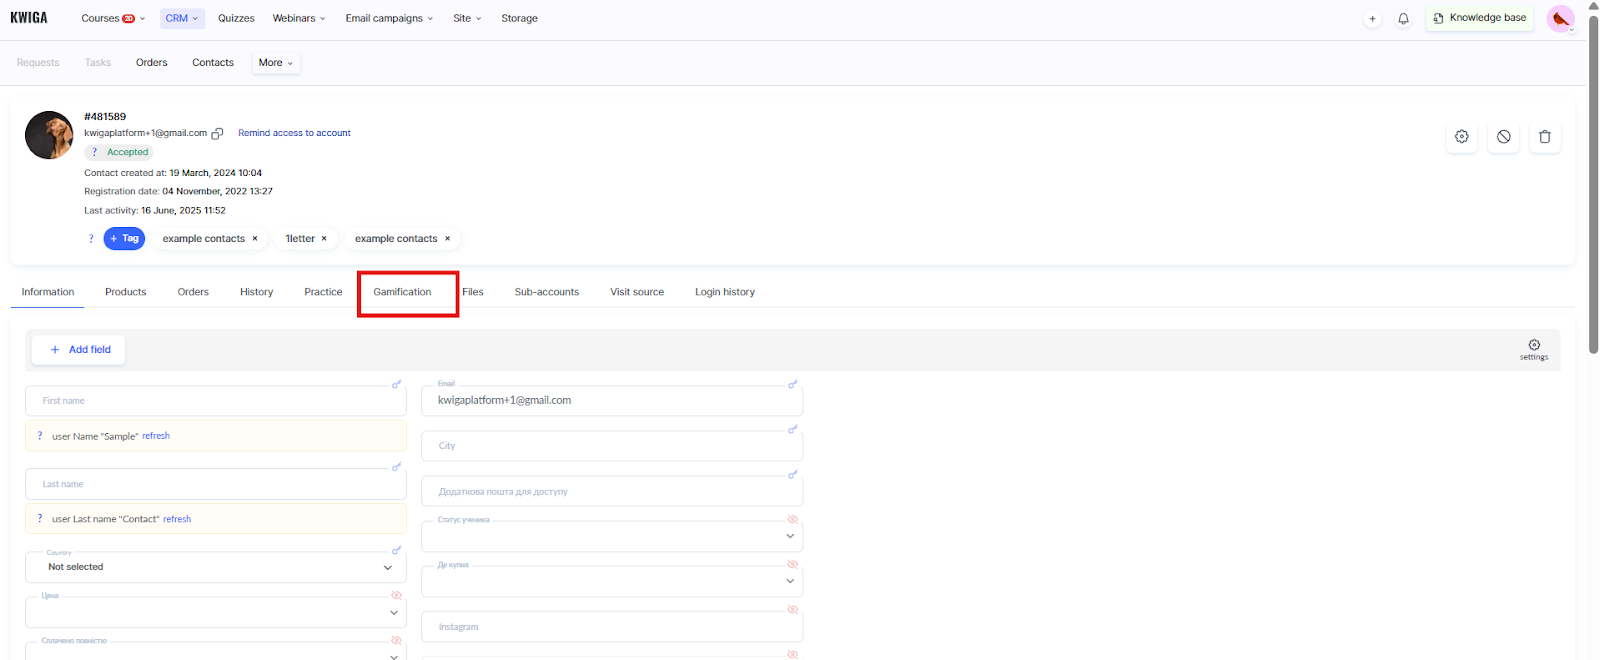Expand the Country dropdown
Viewport: 1600px width, 660px height.
coord(387,568)
